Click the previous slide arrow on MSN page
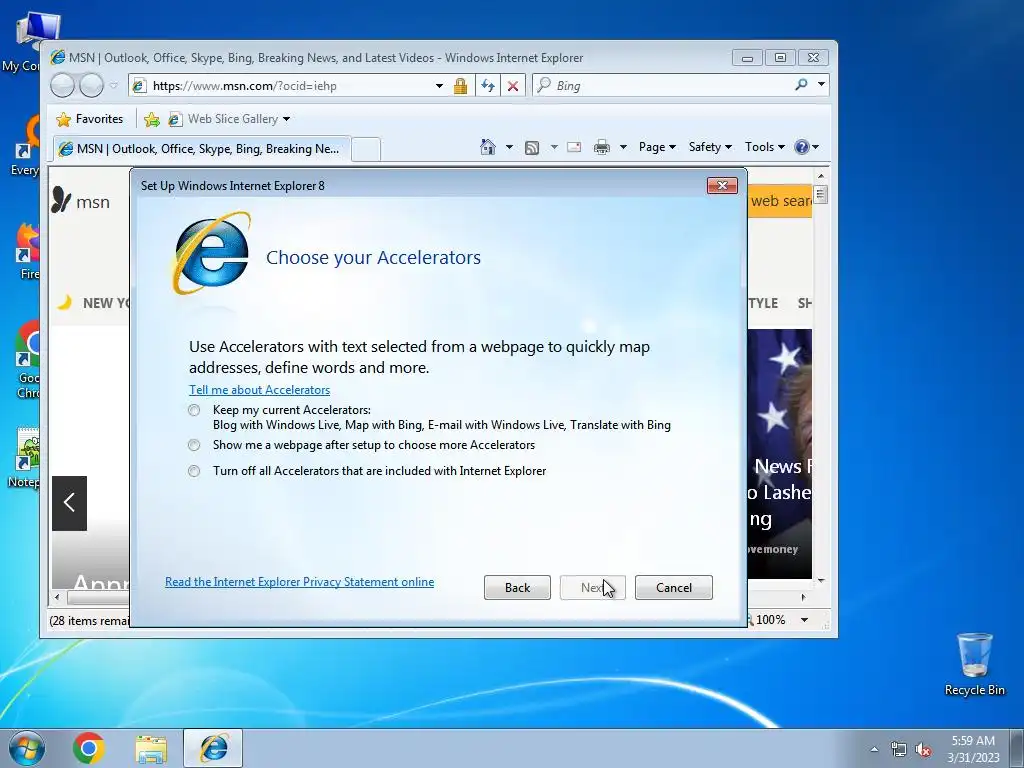The width and height of the screenshot is (1024, 768). coord(69,503)
